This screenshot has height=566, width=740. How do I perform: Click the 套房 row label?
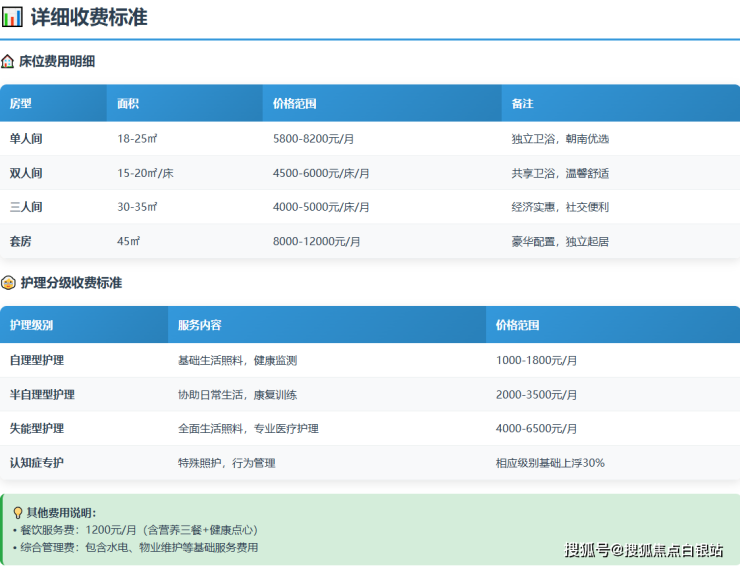(x=20, y=241)
